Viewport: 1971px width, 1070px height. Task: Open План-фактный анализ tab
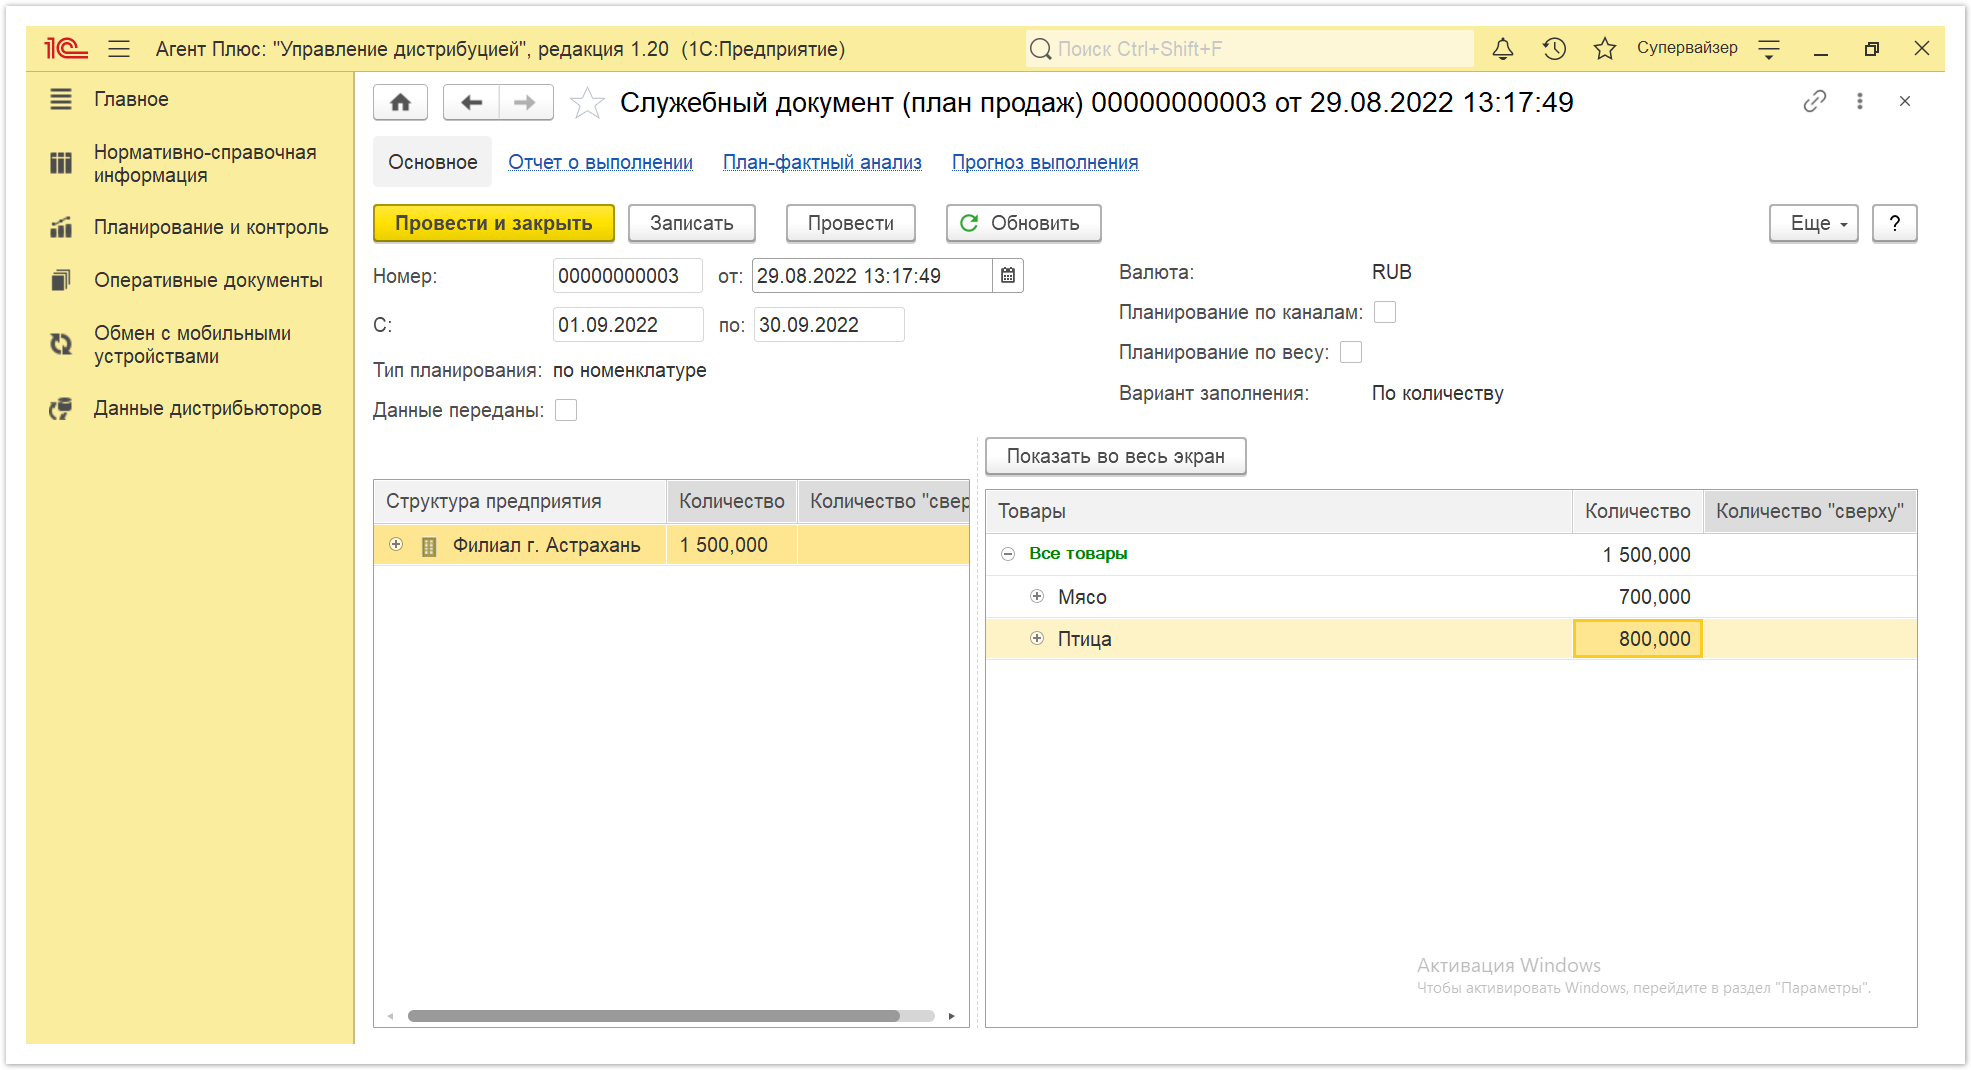coord(822,162)
